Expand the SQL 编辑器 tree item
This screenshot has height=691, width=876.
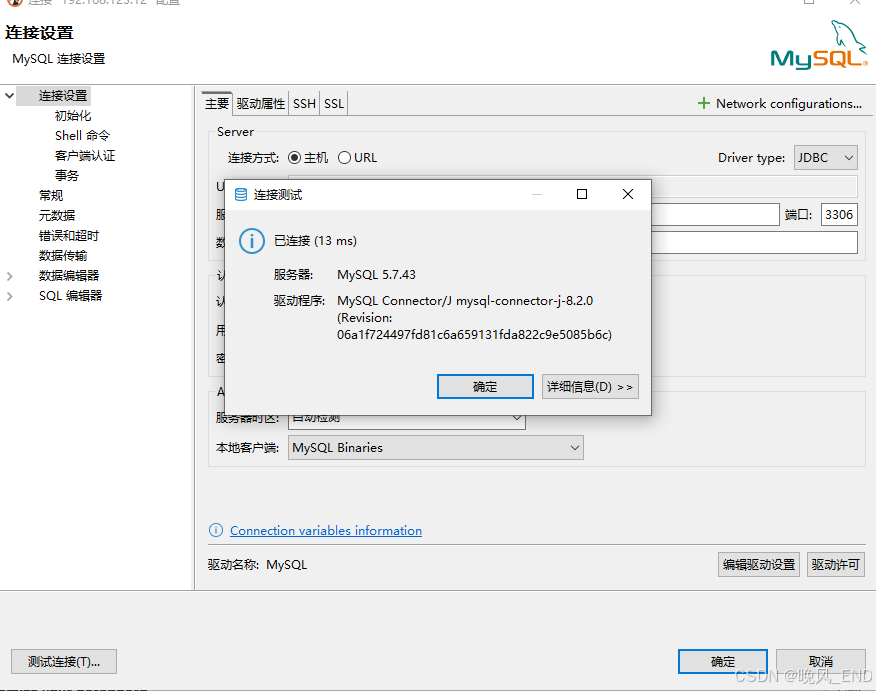tap(12, 295)
